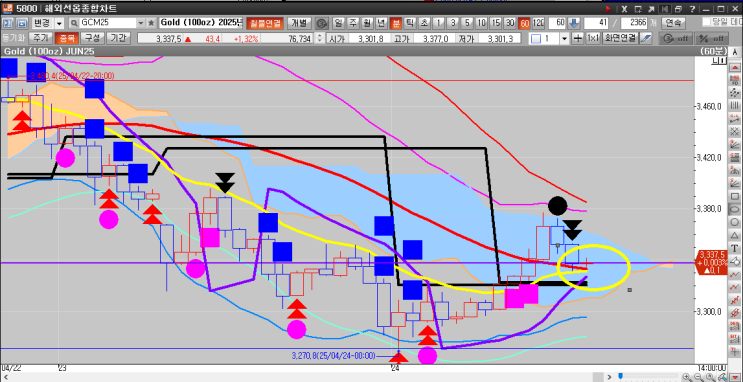Select the 60 minute interval button

point(524,23)
